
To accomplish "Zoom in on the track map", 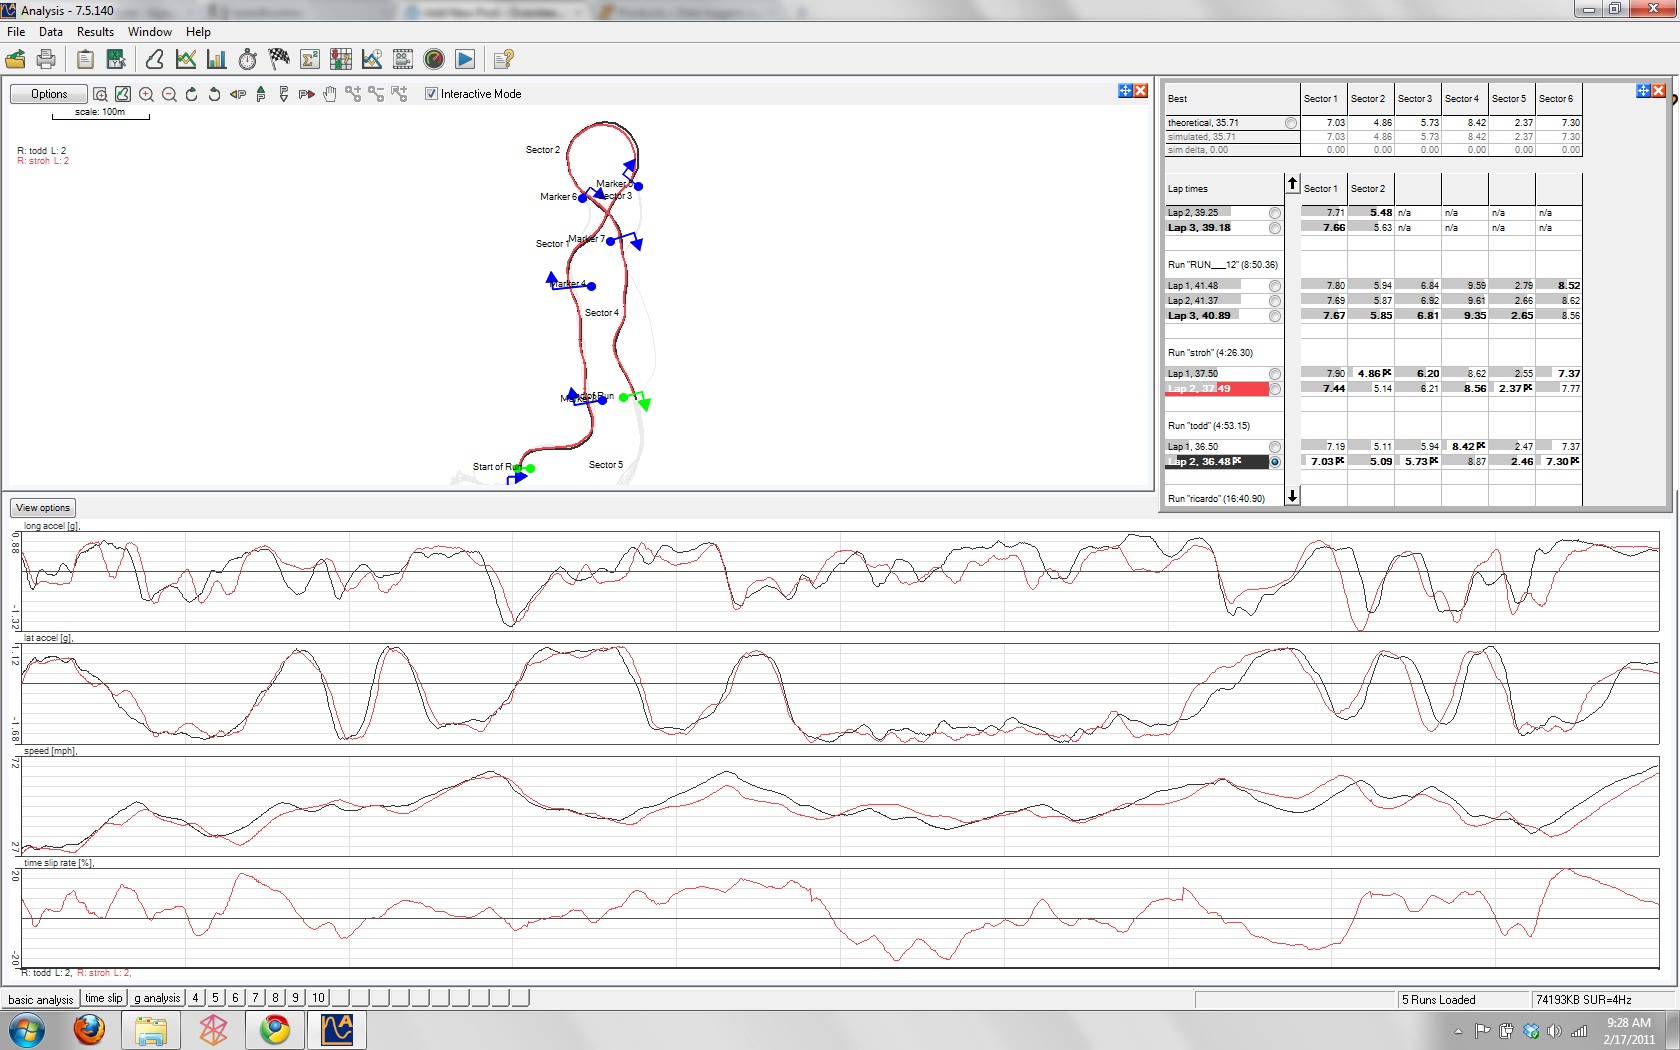I will tap(146, 94).
